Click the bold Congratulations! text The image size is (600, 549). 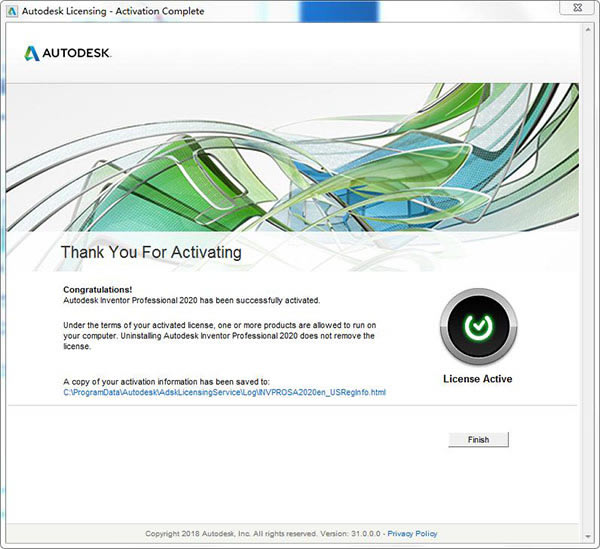pos(97,289)
